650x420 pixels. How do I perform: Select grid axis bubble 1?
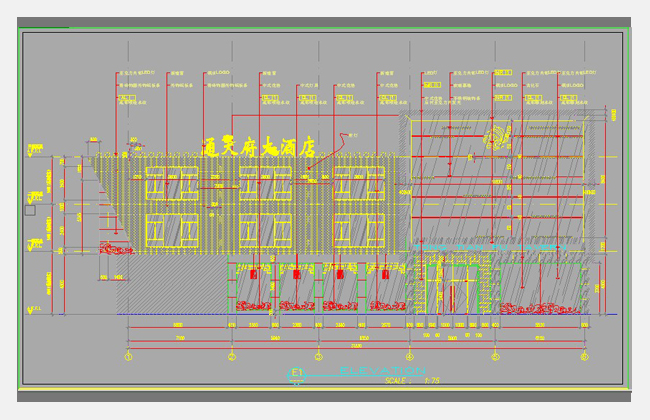tap(129, 357)
